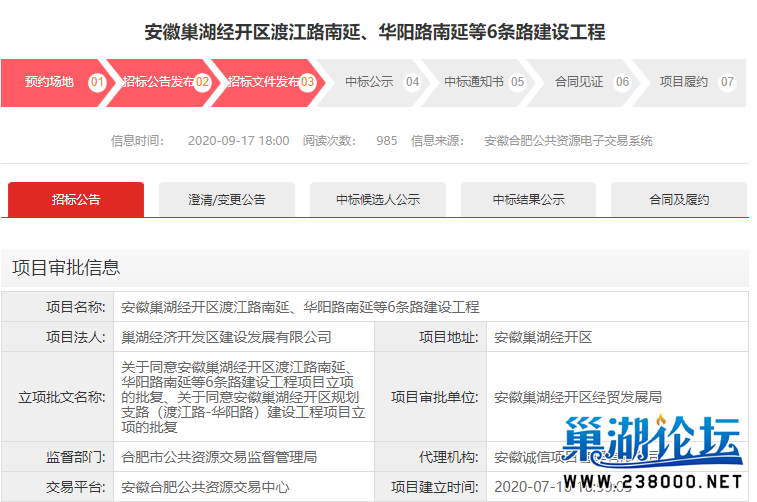The height and width of the screenshot is (502, 757).
Task: Open the 中标结果公示 tab
Action: (x=528, y=199)
